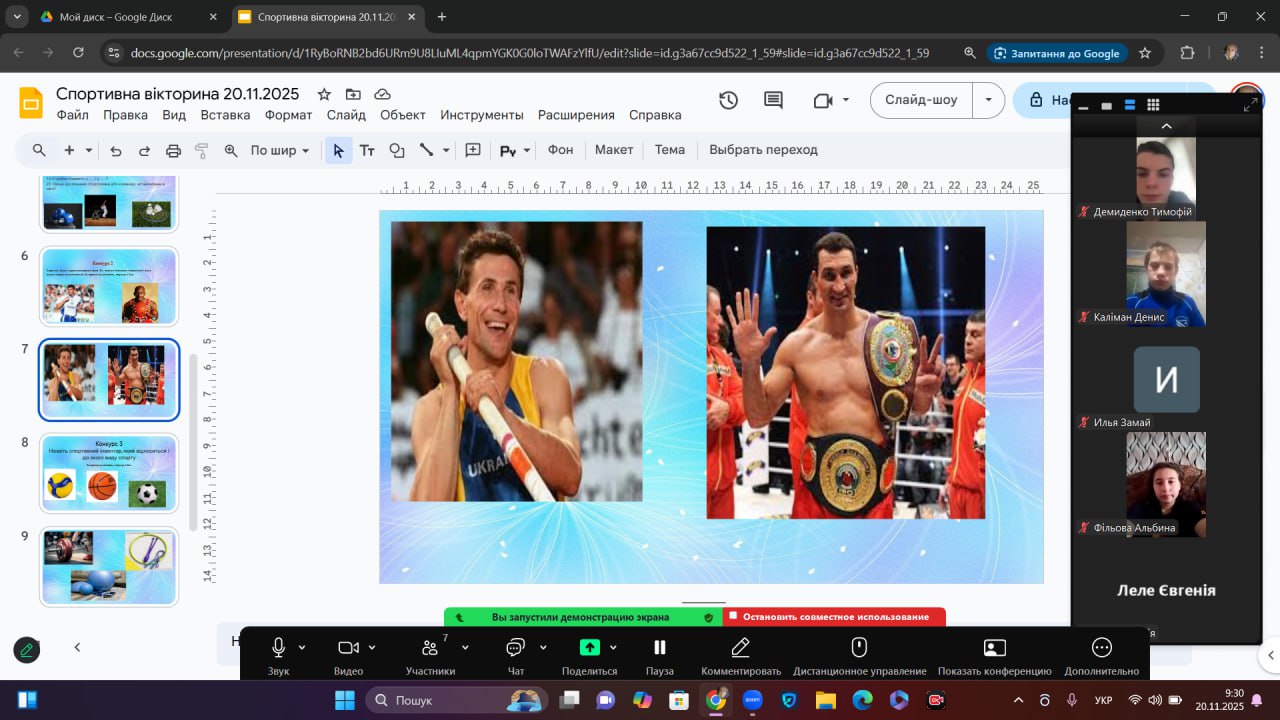This screenshot has width=1280, height=720.
Task: Expand the Slideshow dropdown arrow
Action: 988,100
